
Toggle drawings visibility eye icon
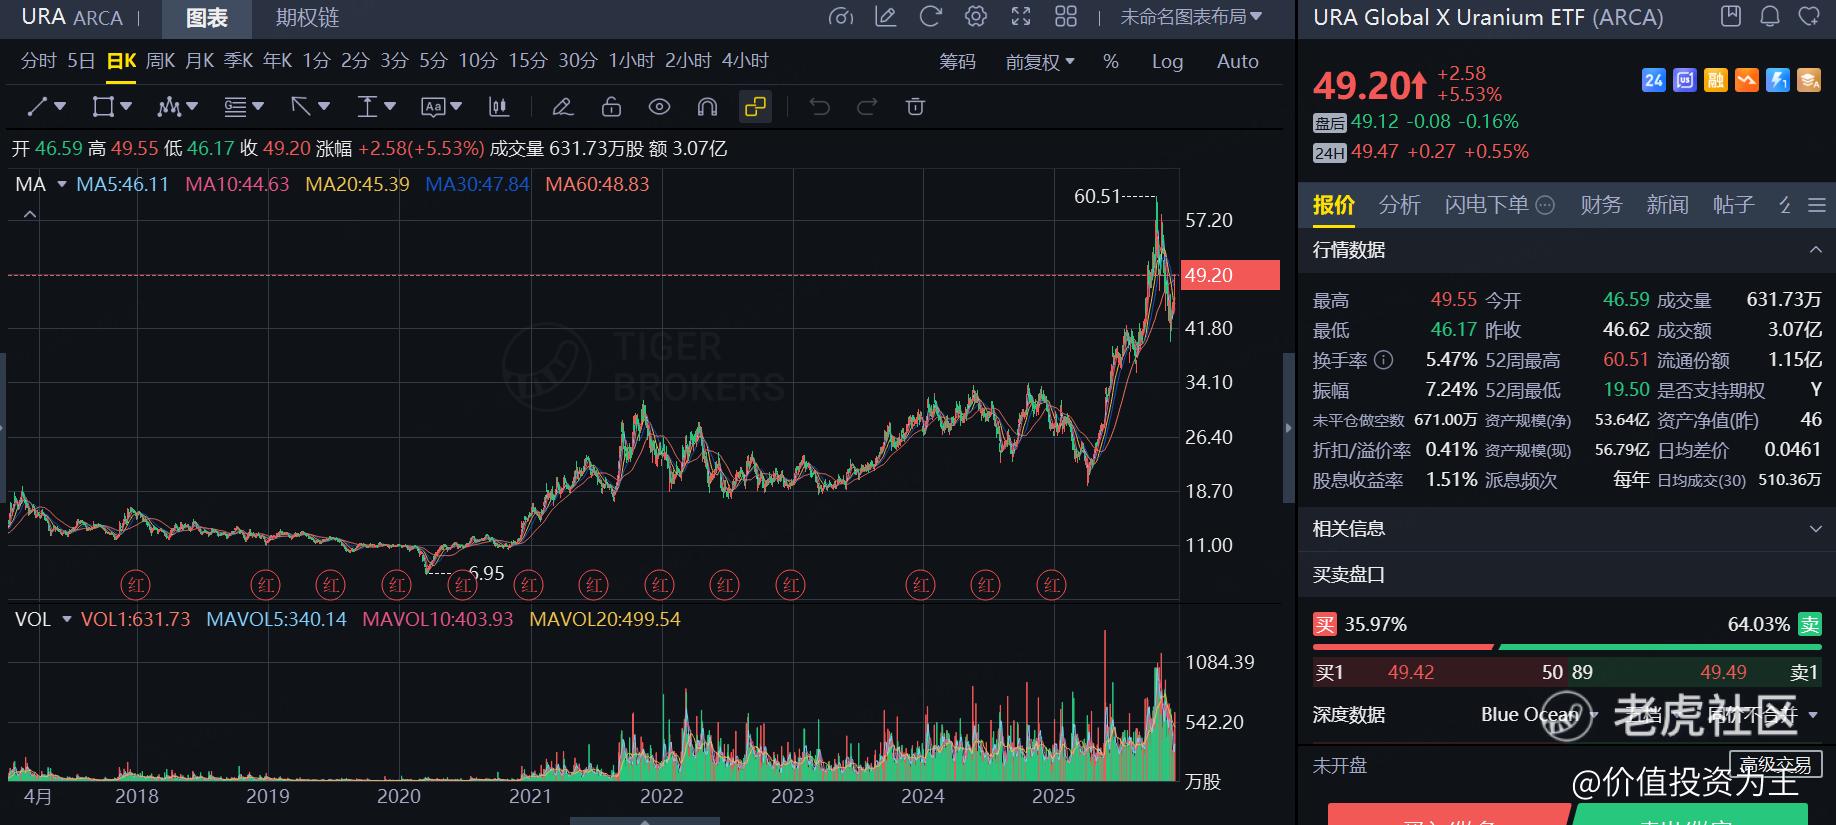pyautogui.click(x=659, y=106)
